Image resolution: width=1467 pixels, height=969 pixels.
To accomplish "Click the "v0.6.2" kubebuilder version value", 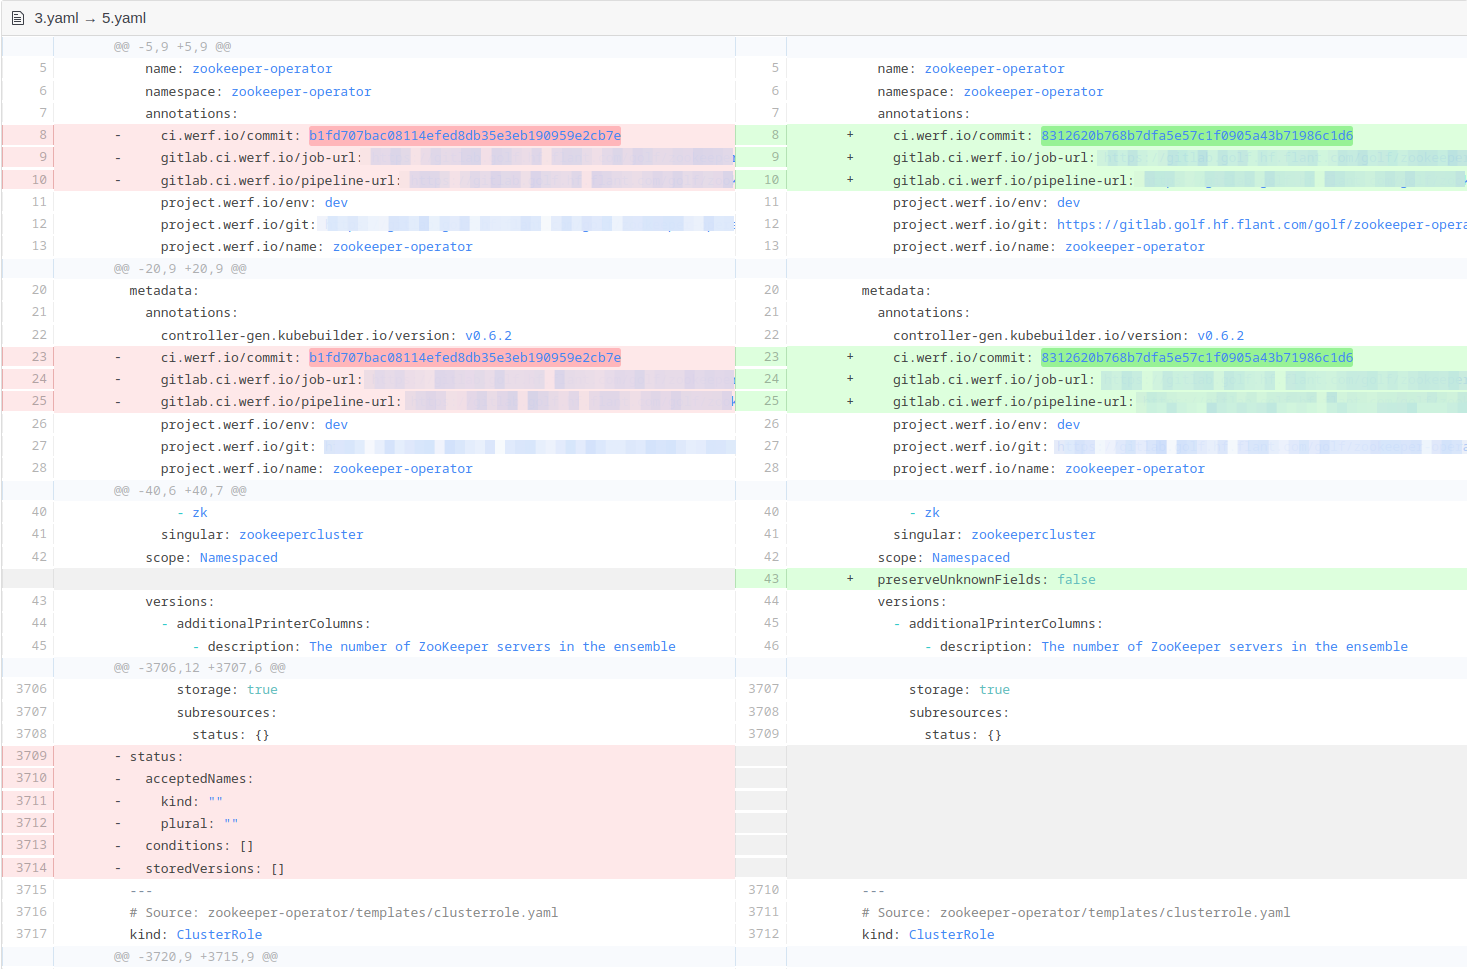I will [488, 334].
